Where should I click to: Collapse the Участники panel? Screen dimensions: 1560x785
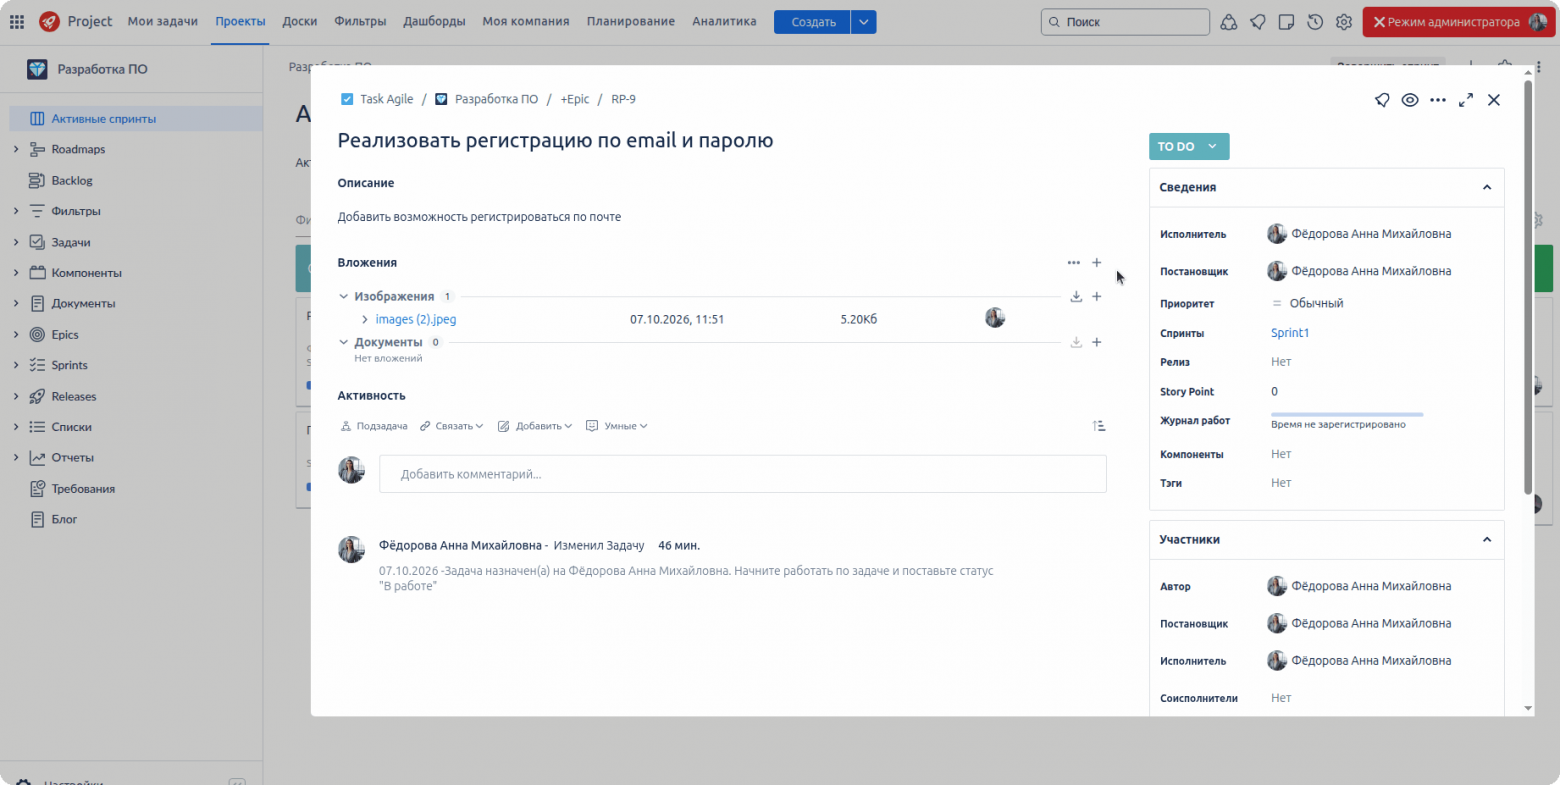(1487, 540)
